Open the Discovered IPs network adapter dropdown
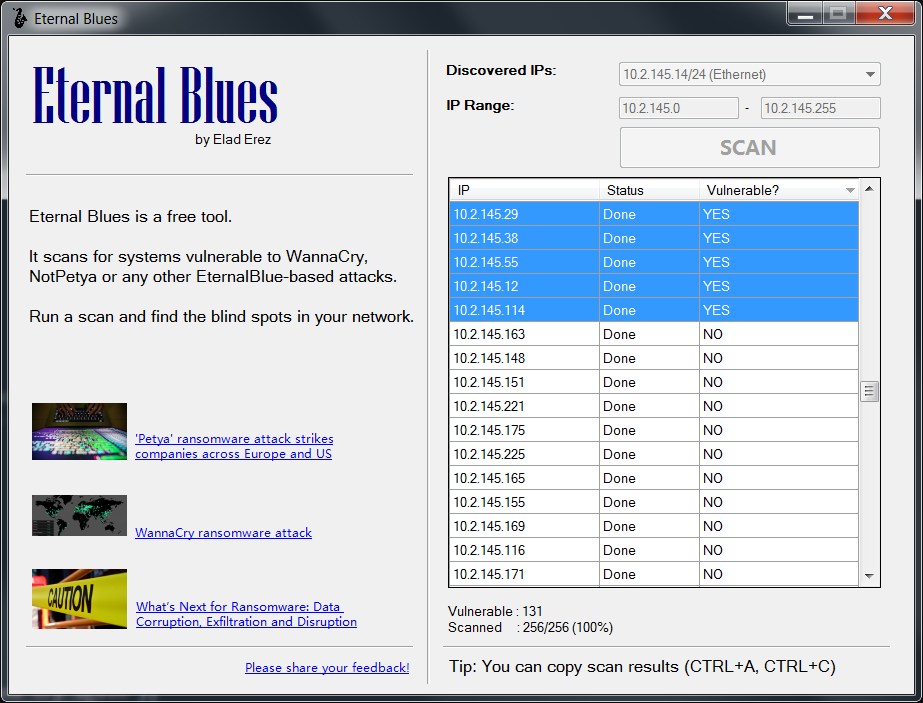This screenshot has width=923, height=703. pyautogui.click(x=870, y=73)
